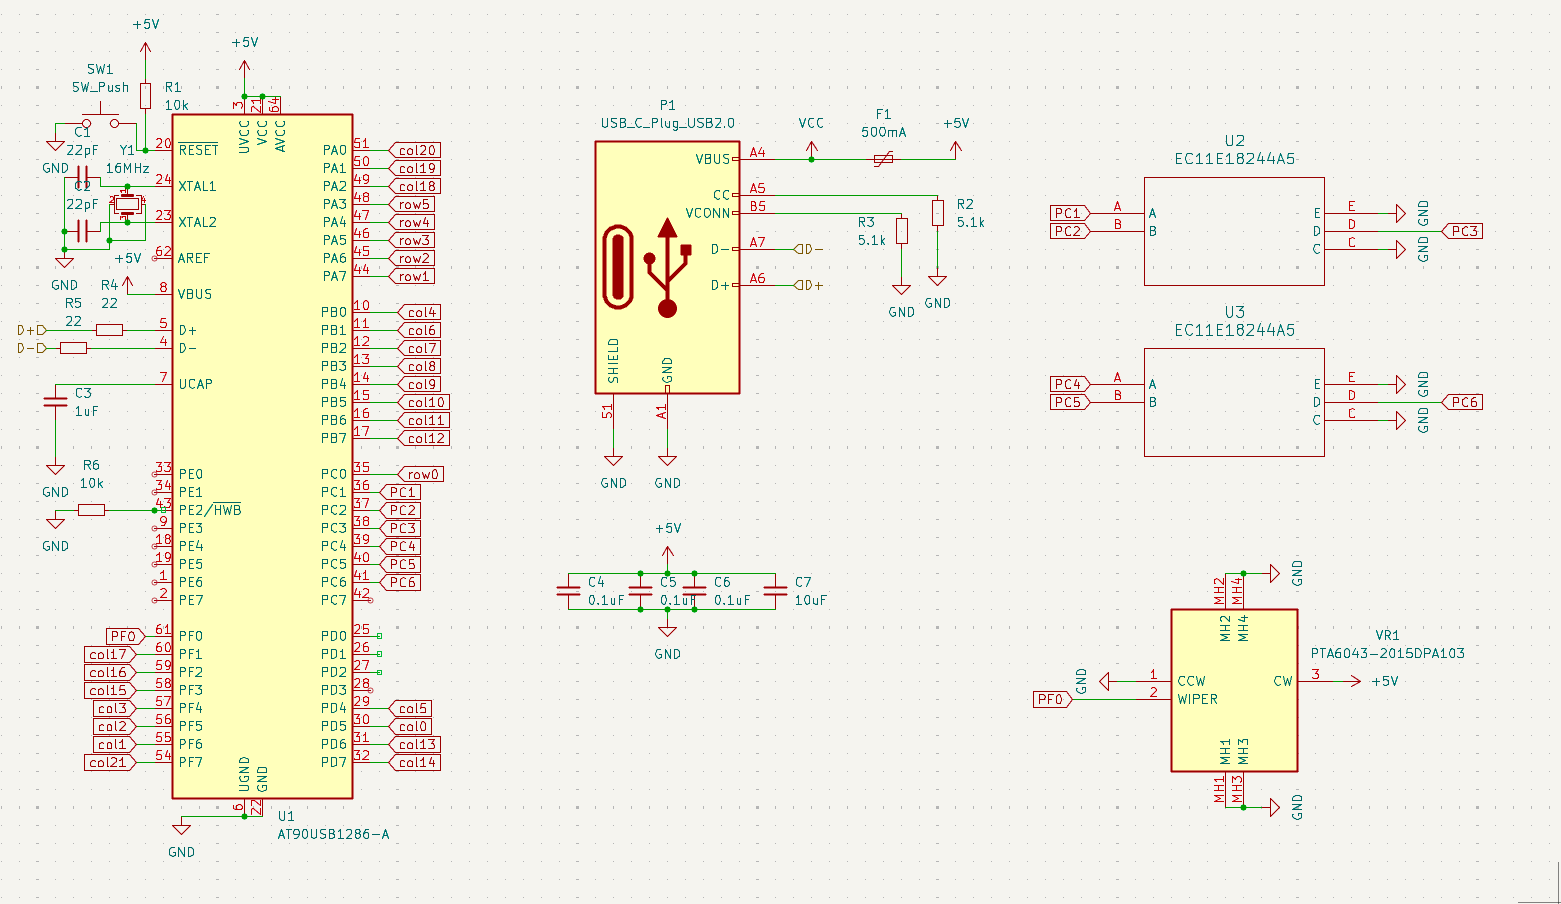This screenshot has width=1561, height=904.
Task: Select resistor R2 on the CC line
Action: pos(937,213)
